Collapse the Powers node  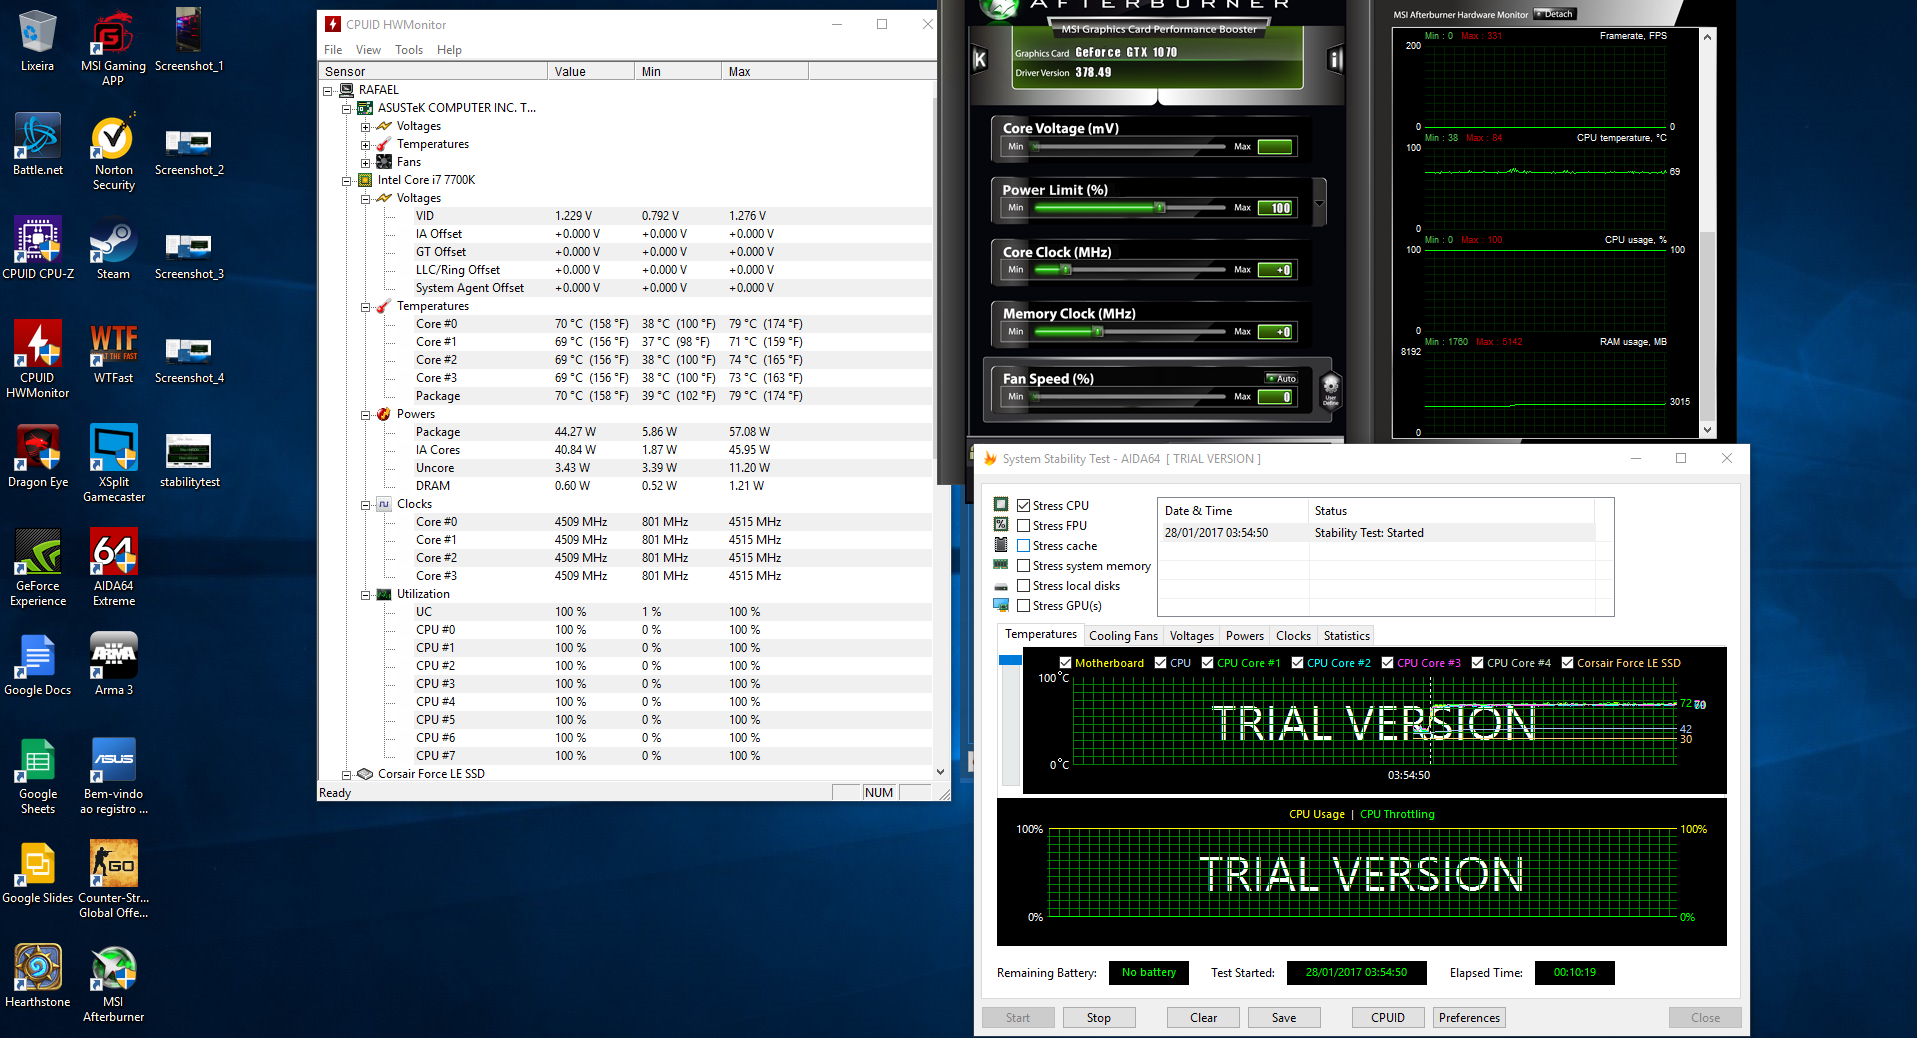pos(365,415)
